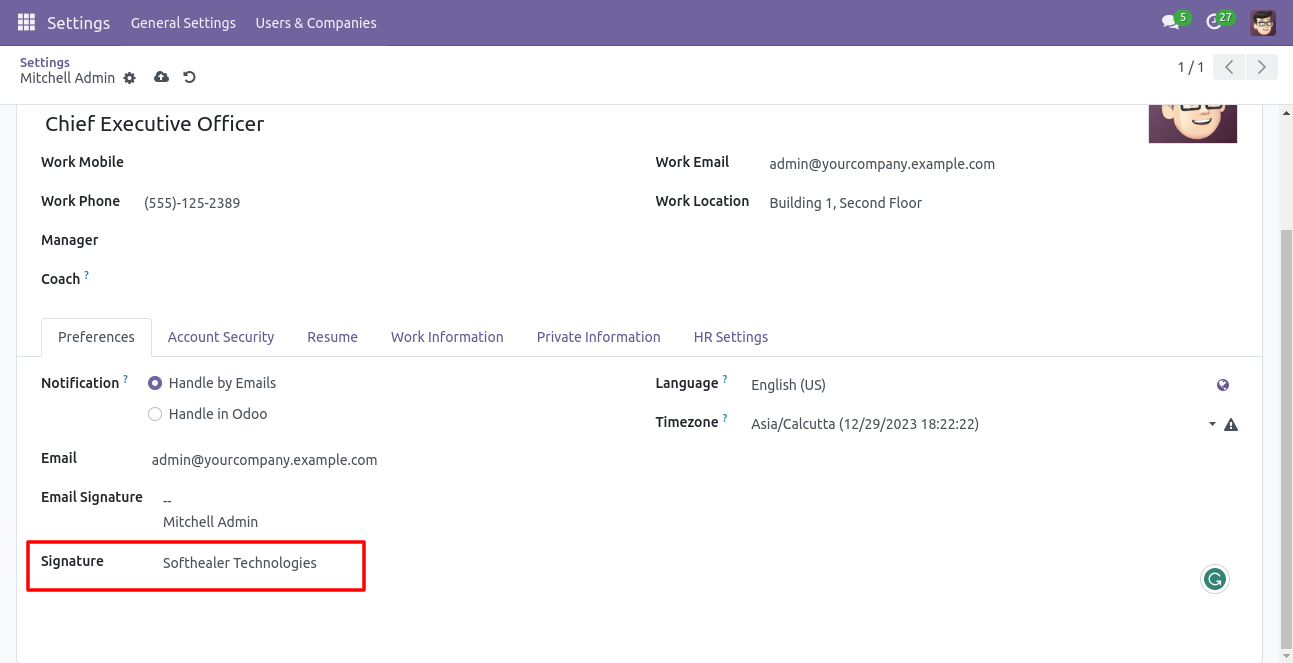The height and width of the screenshot is (663, 1293).
Task: Switch to Work Information tab
Action: pos(447,337)
